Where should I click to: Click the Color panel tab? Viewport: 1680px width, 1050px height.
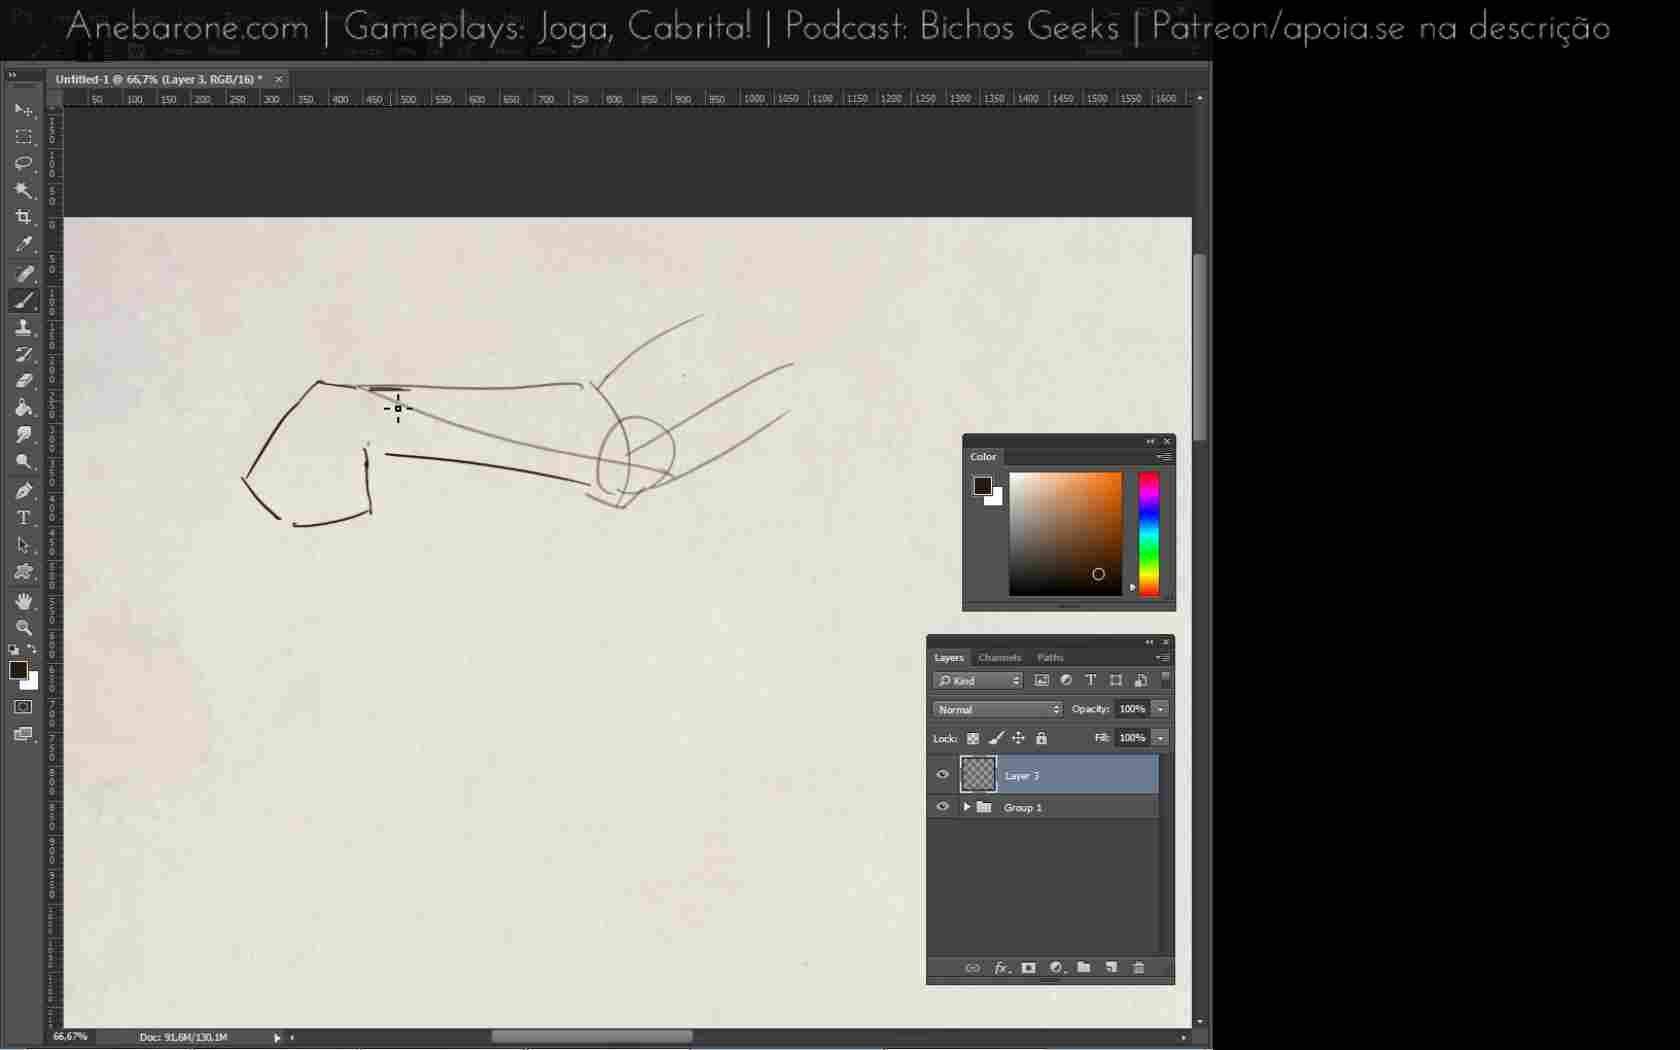pyautogui.click(x=983, y=456)
